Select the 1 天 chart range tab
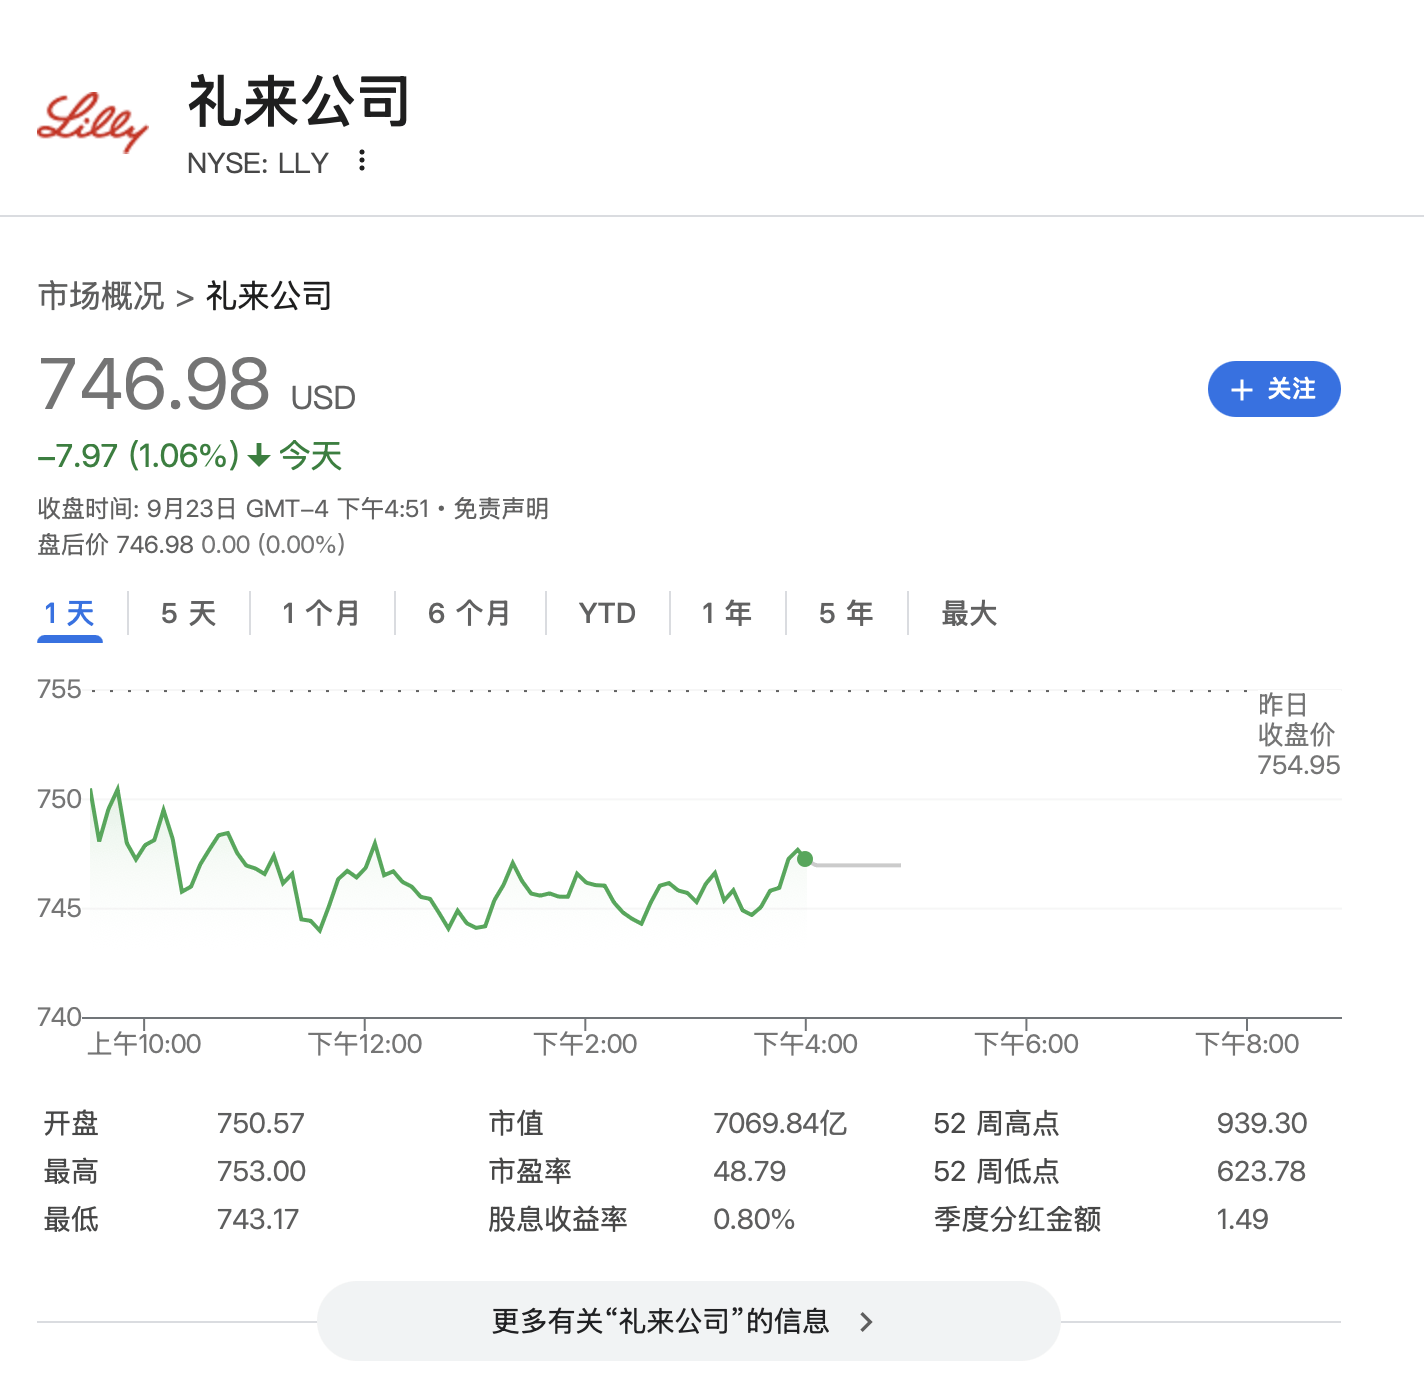The width and height of the screenshot is (1424, 1386). [69, 613]
